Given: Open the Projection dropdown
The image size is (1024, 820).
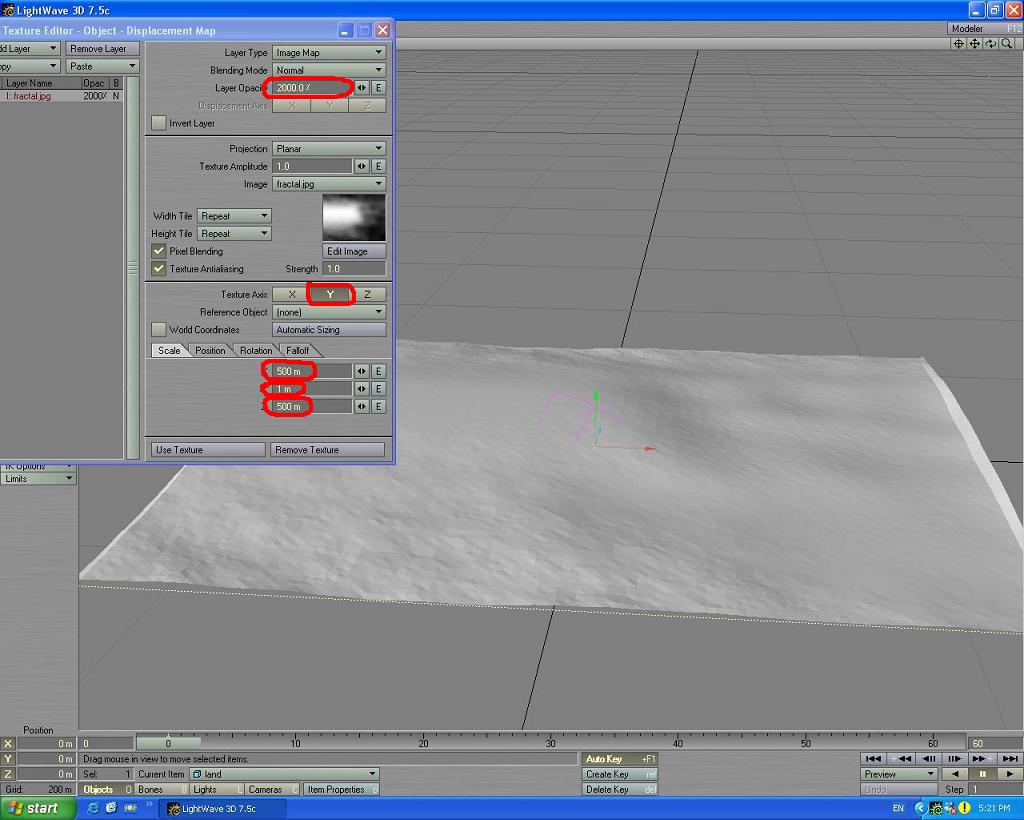Looking at the screenshot, I should [x=329, y=149].
